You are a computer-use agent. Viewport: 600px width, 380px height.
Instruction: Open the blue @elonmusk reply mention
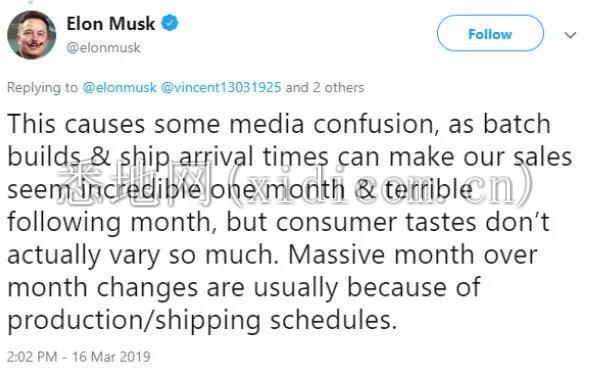(119, 88)
